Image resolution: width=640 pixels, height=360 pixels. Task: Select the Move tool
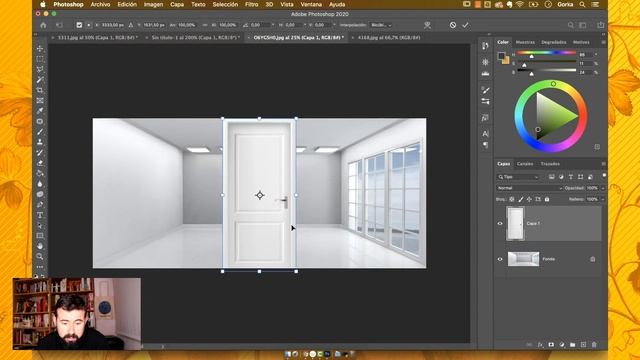tap(40, 49)
